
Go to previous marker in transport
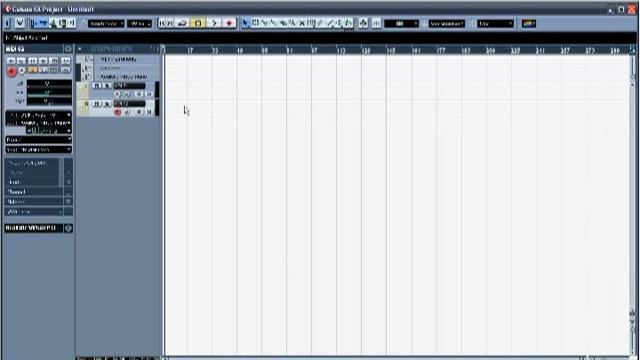[x=162, y=23]
